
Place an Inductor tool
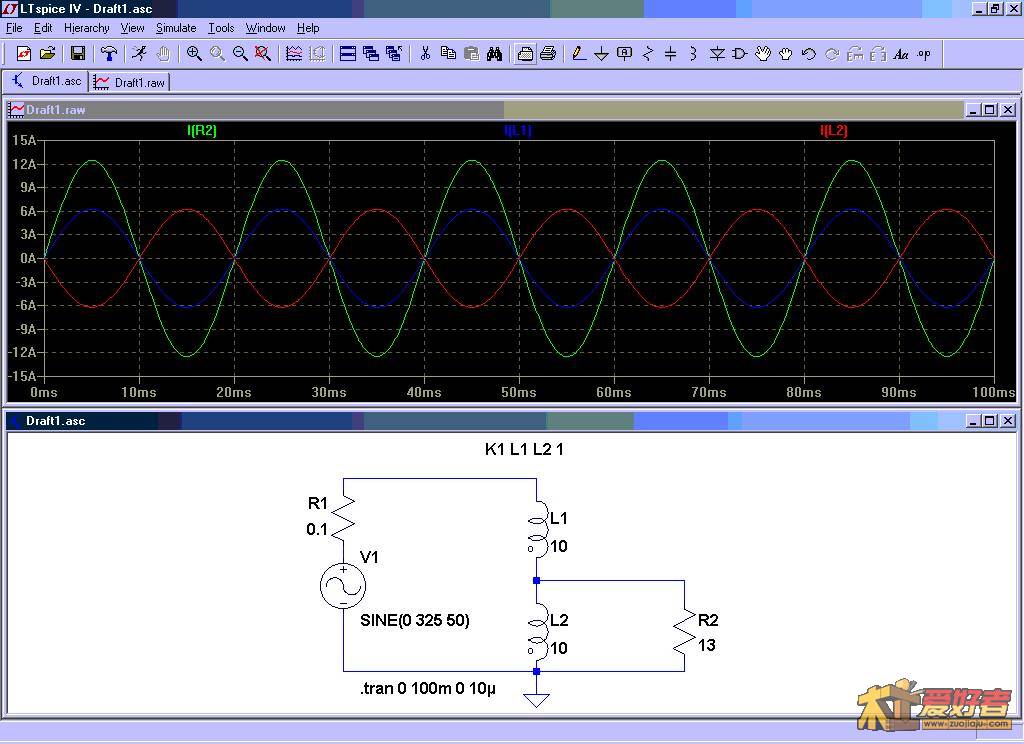tap(693, 54)
